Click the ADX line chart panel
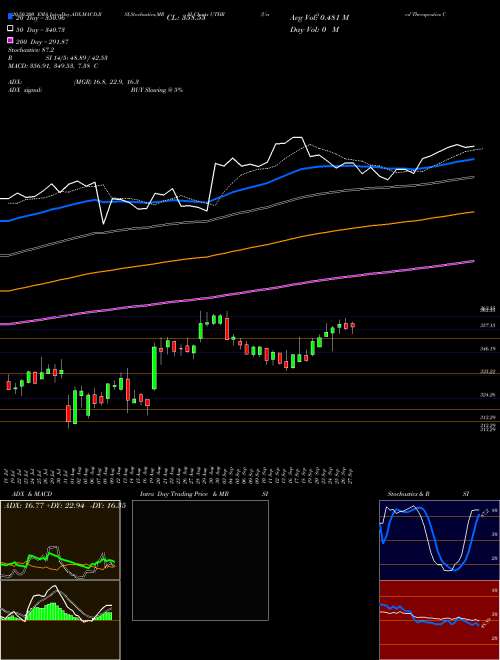500x660 pixels. tap(60, 540)
